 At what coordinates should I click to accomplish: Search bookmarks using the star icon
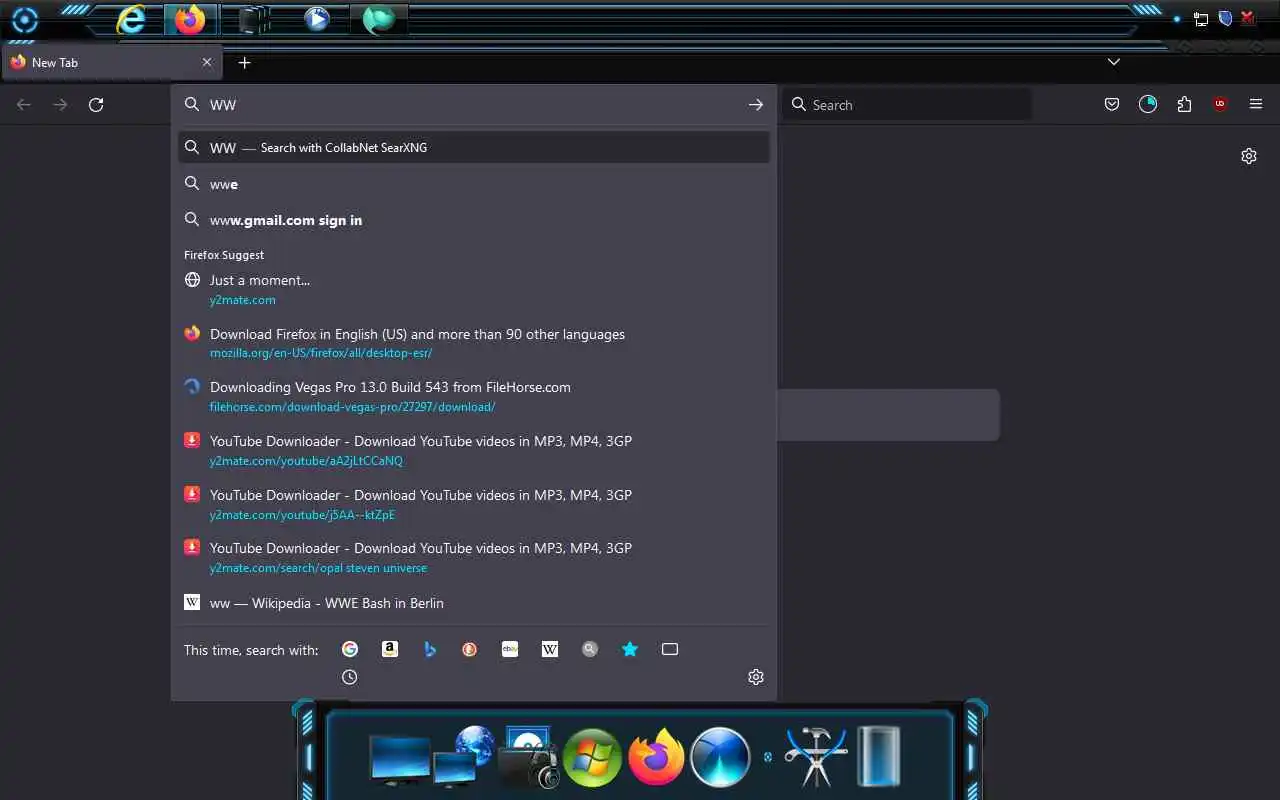(630, 649)
